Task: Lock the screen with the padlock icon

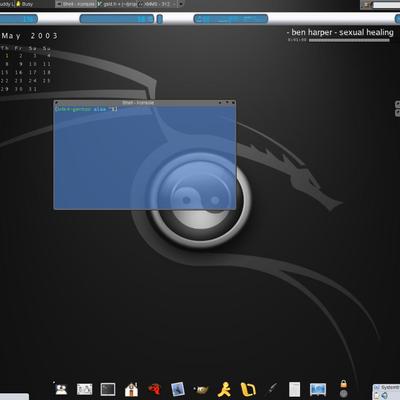Action: click(343, 384)
